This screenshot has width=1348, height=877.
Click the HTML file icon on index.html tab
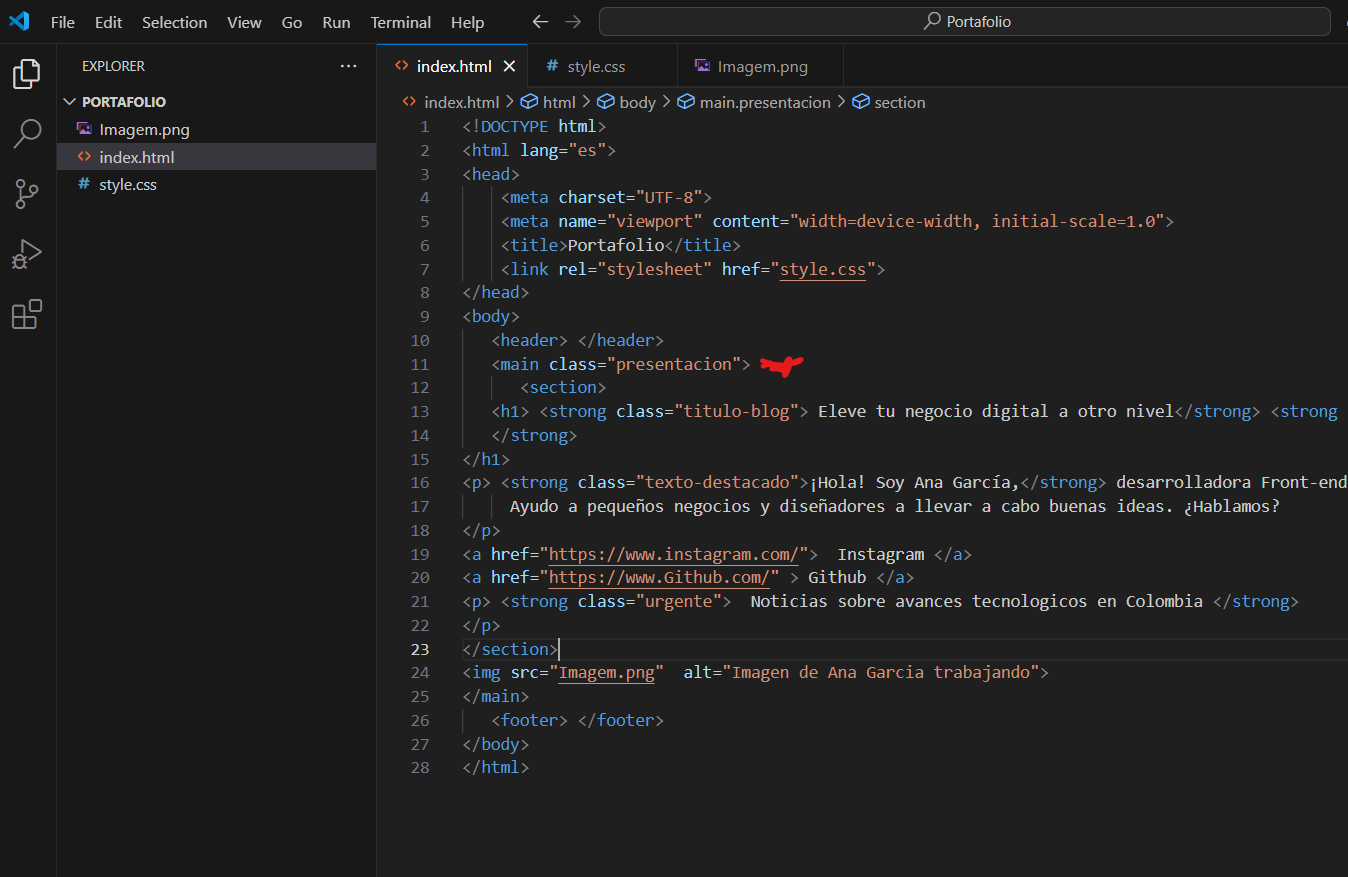click(x=402, y=66)
